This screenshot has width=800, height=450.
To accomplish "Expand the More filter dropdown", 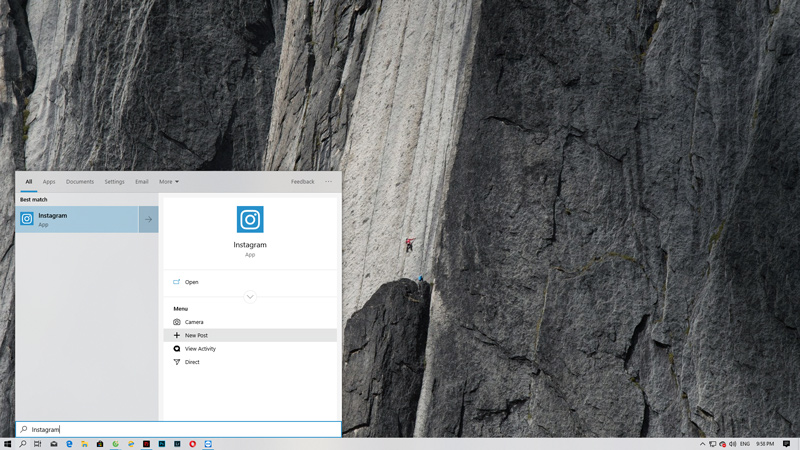I will 168,182.
